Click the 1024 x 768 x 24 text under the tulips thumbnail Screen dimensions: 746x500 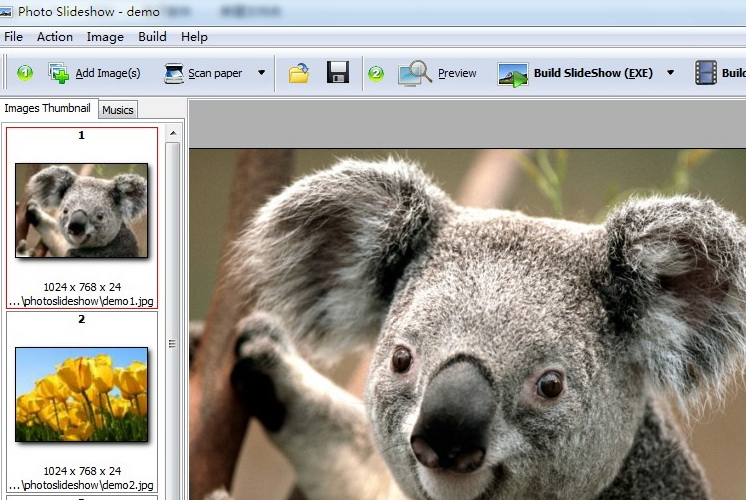(82, 471)
